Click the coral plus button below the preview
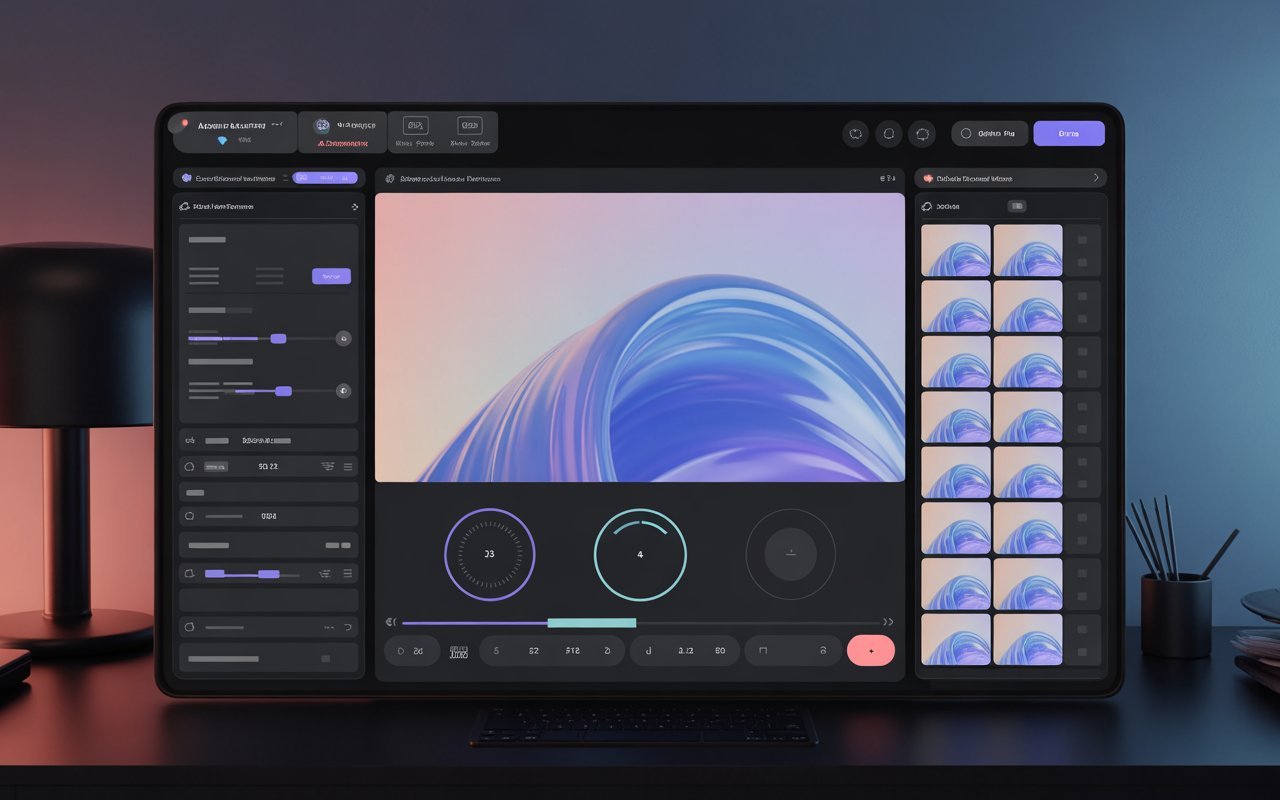The image size is (1280, 800). click(x=871, y=650)
